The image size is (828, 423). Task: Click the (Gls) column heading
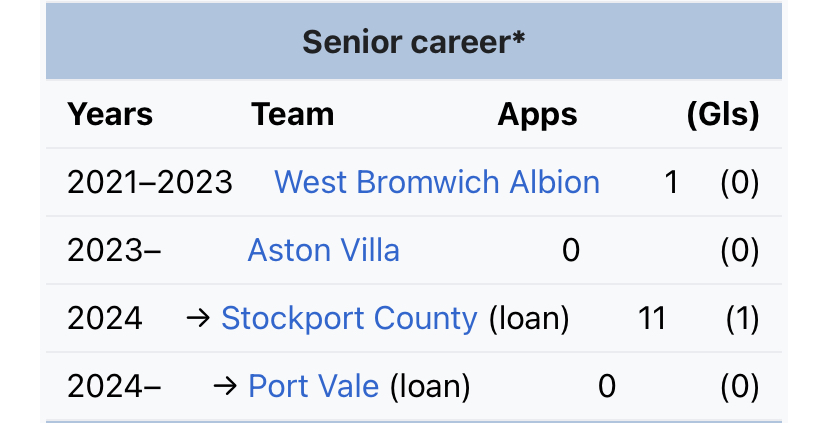(723, 115)
